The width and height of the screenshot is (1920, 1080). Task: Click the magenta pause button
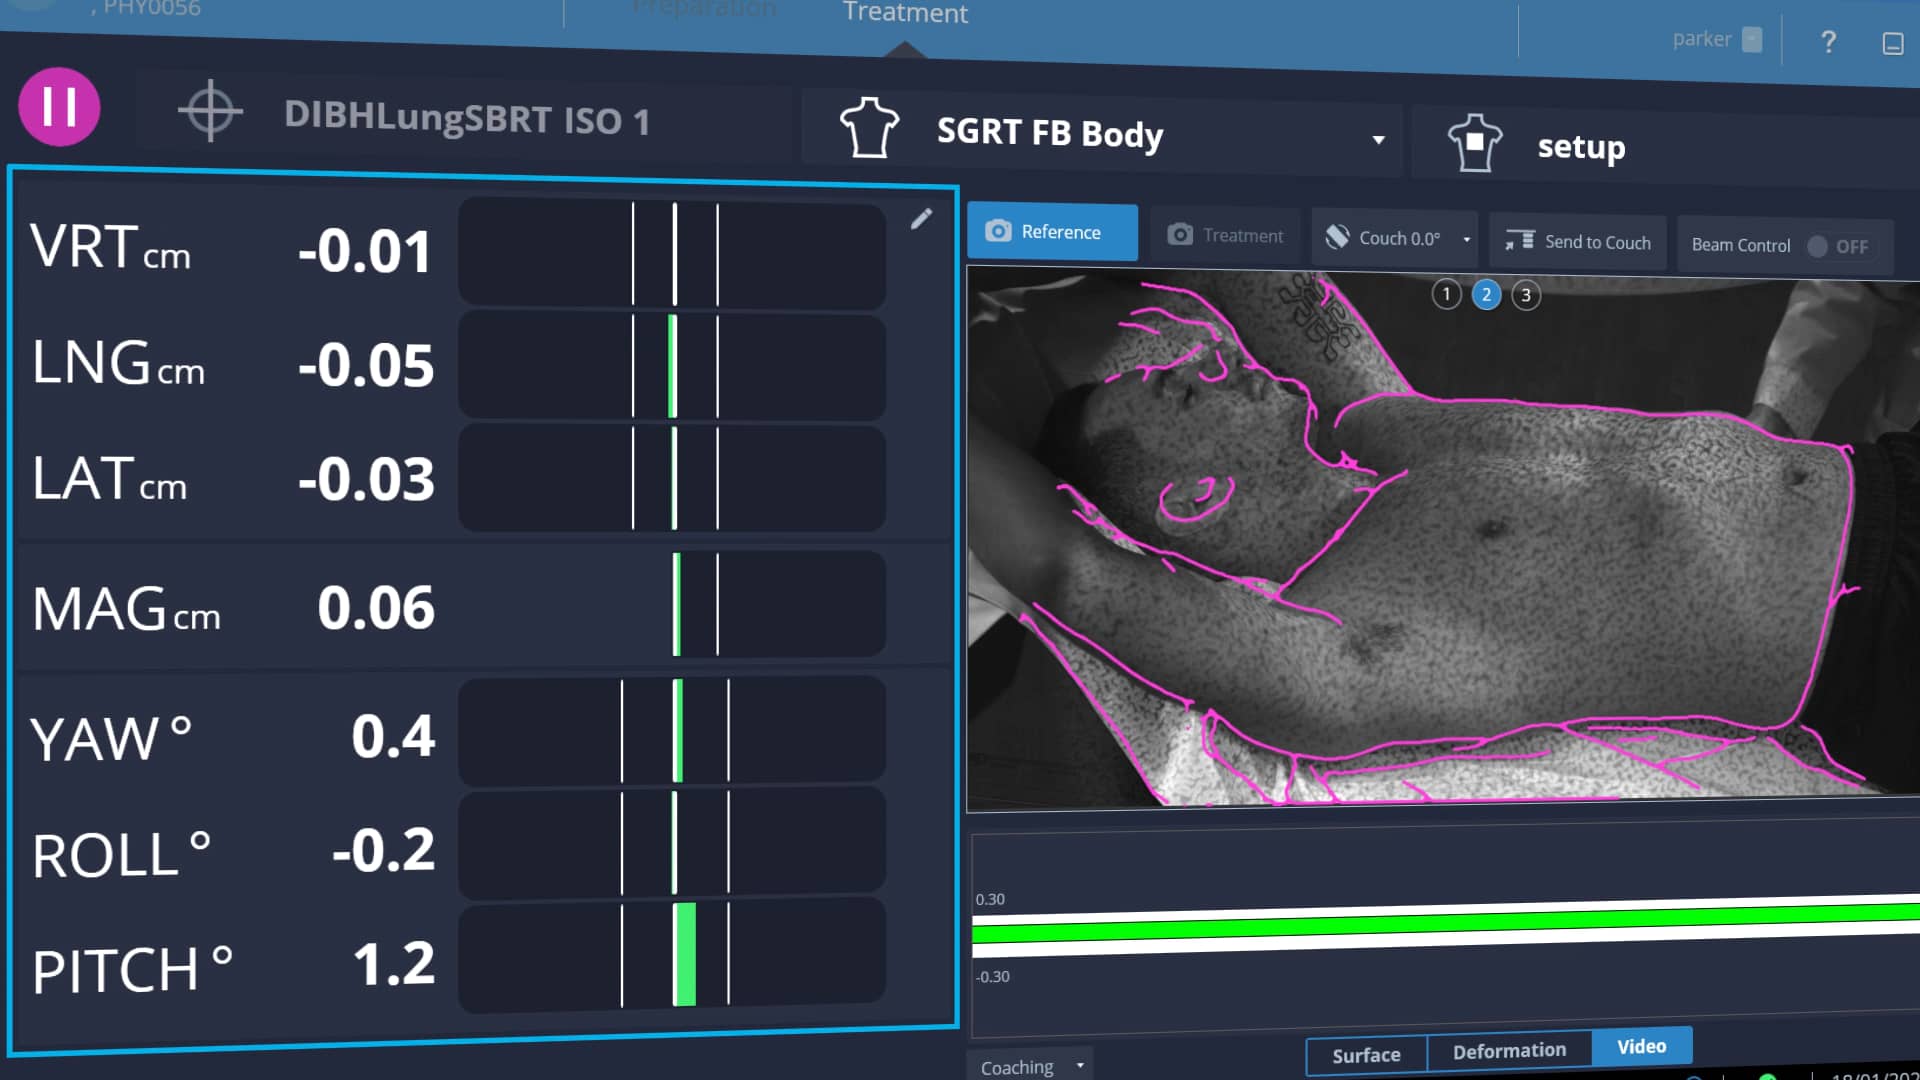(59, 107)
